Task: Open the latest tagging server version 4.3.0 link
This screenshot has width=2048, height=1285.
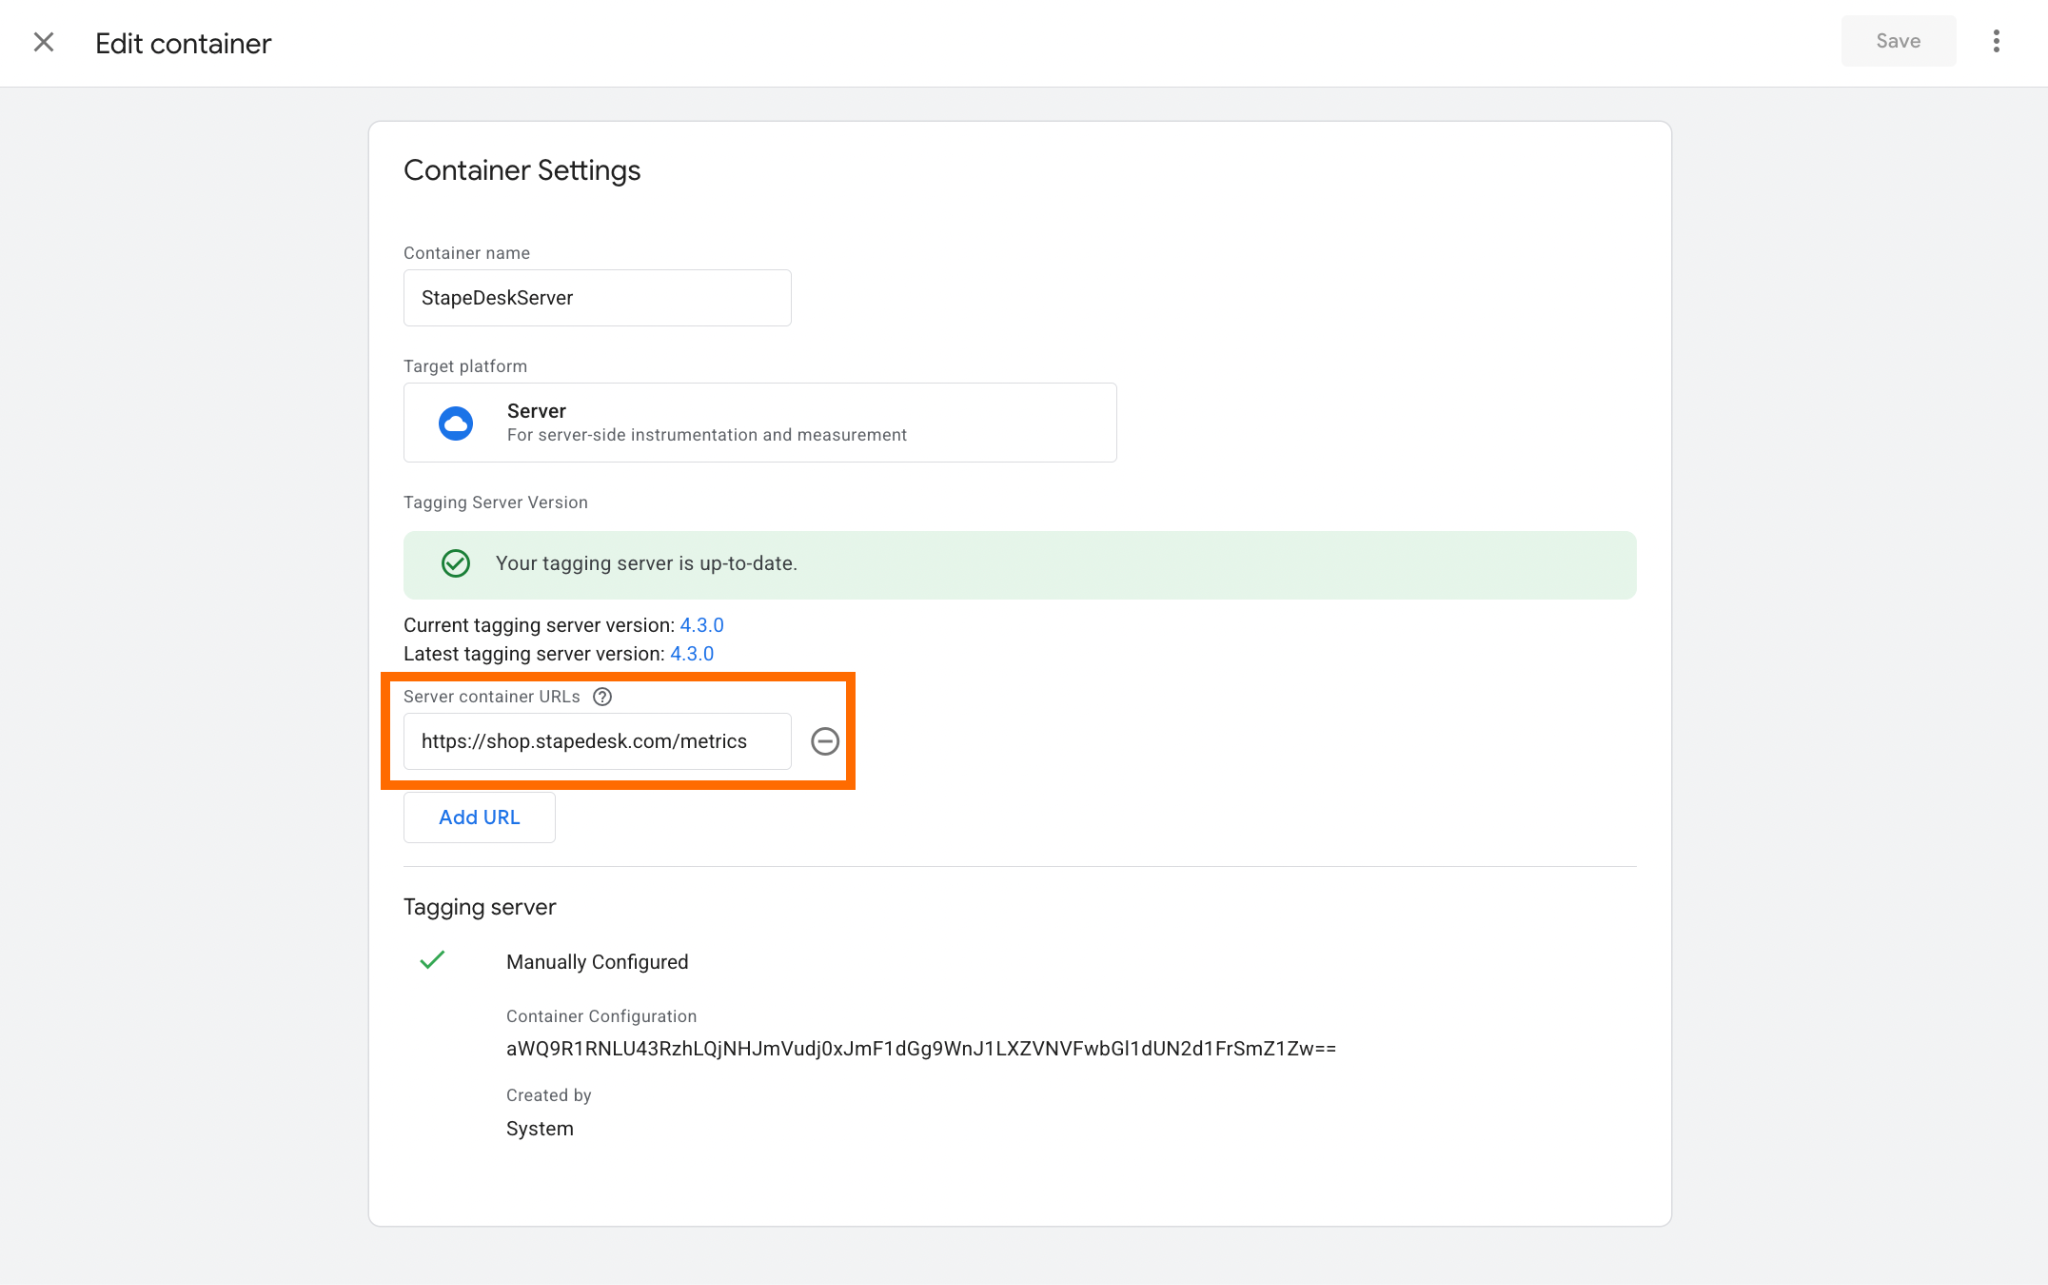Action: (692, 654)
